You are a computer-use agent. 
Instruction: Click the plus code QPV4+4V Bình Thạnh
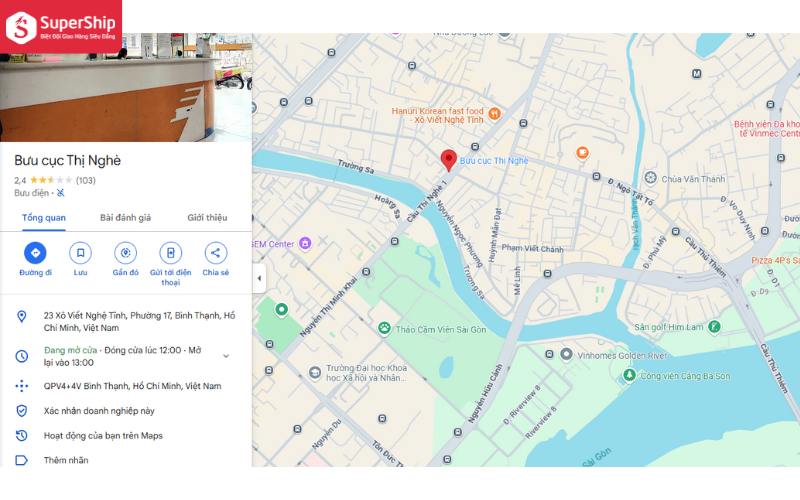[x=133, y=386]
